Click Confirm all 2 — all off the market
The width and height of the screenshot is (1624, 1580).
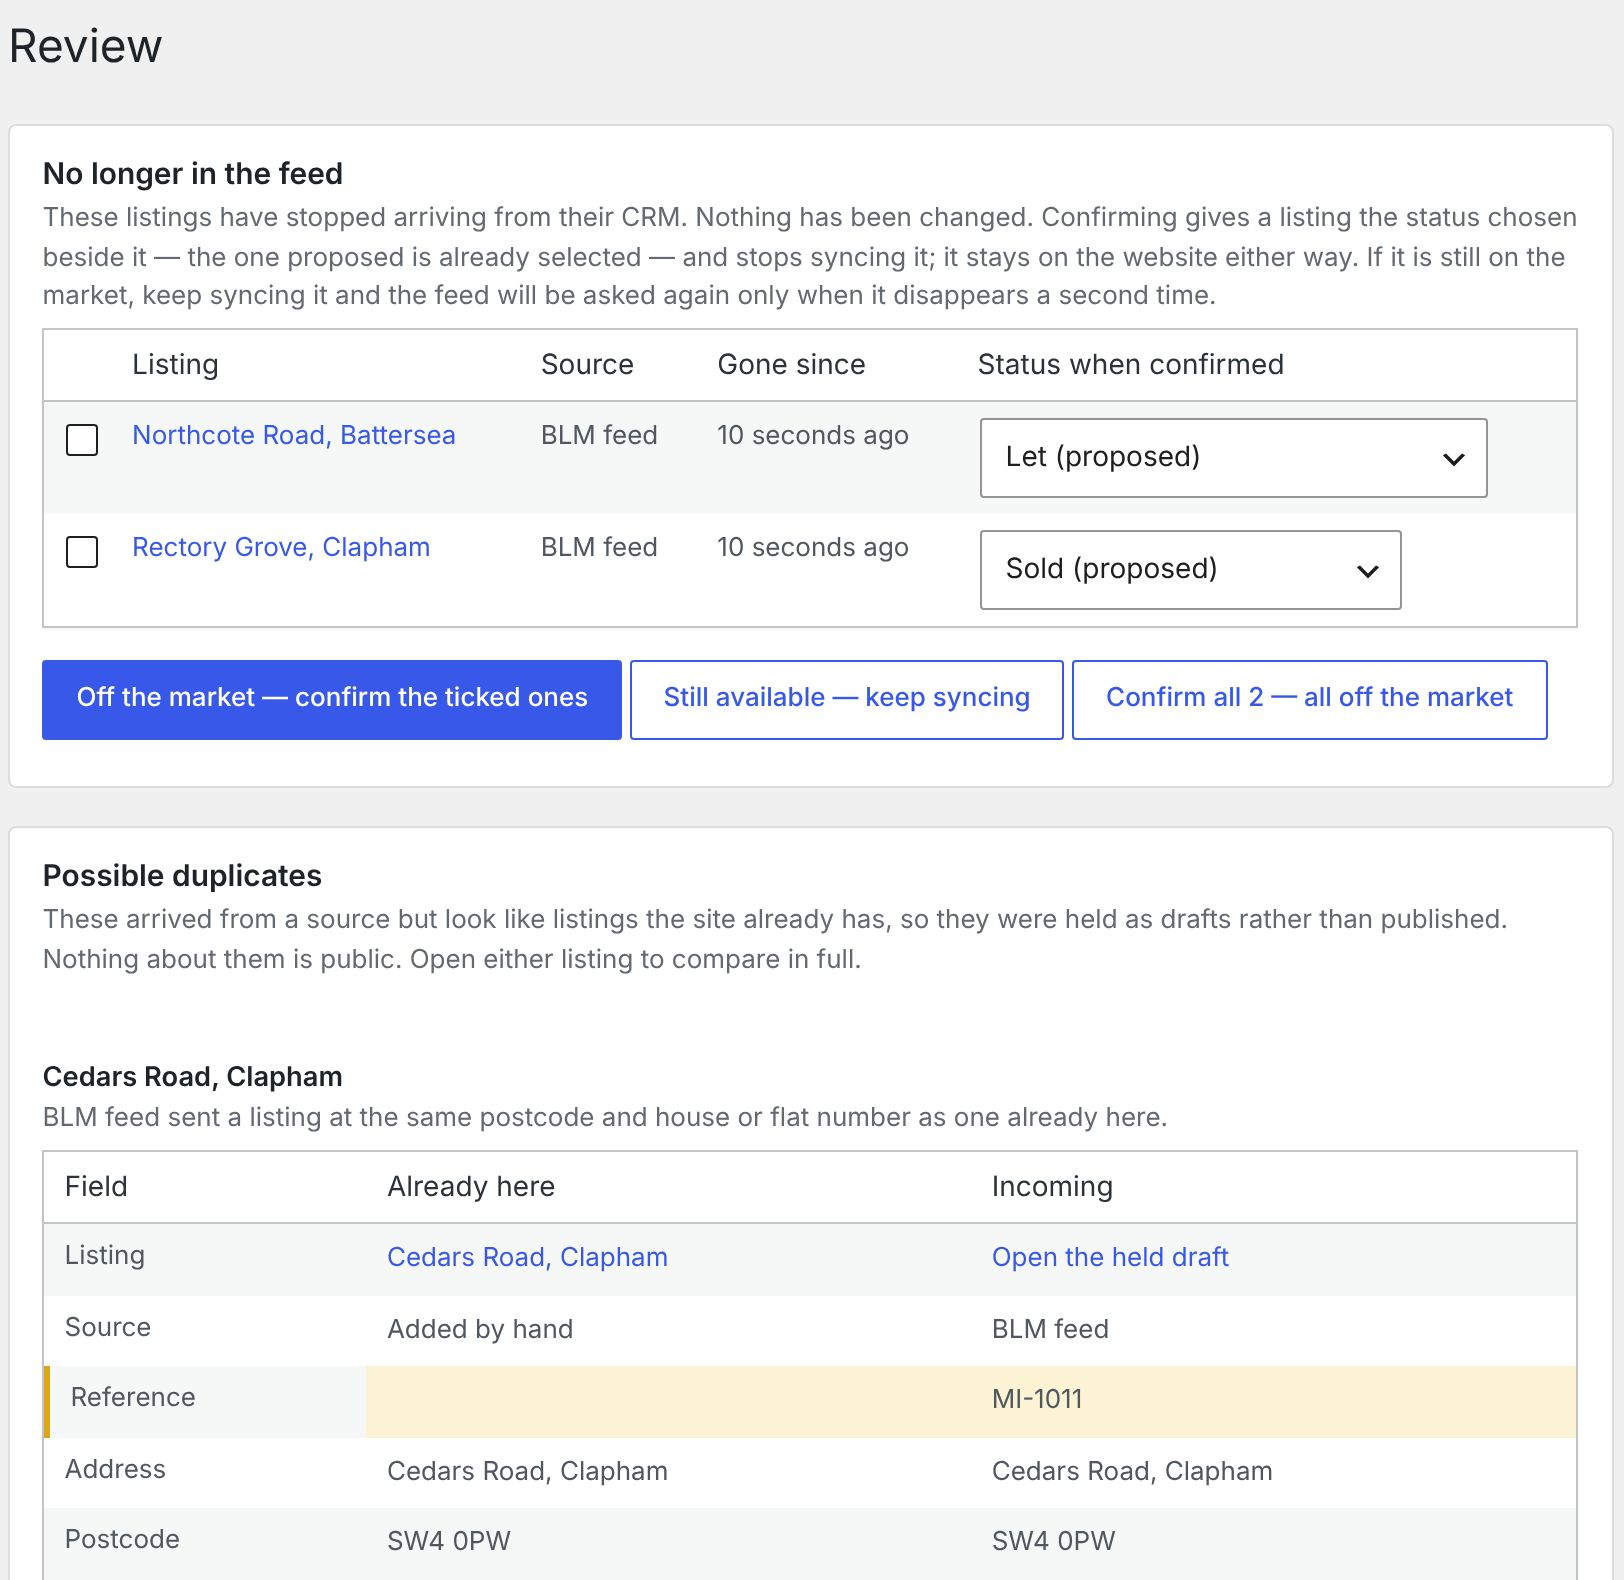point(1310,700)
